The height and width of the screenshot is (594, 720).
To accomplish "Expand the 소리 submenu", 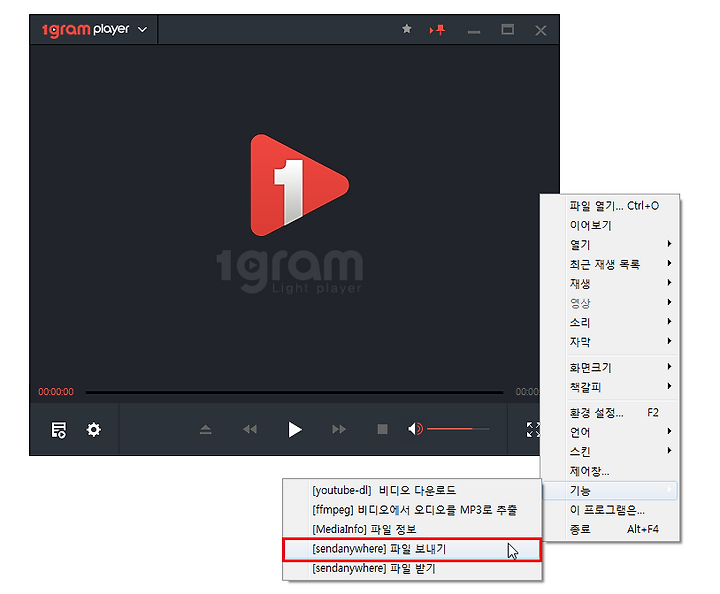I will [x=610, y=322].
